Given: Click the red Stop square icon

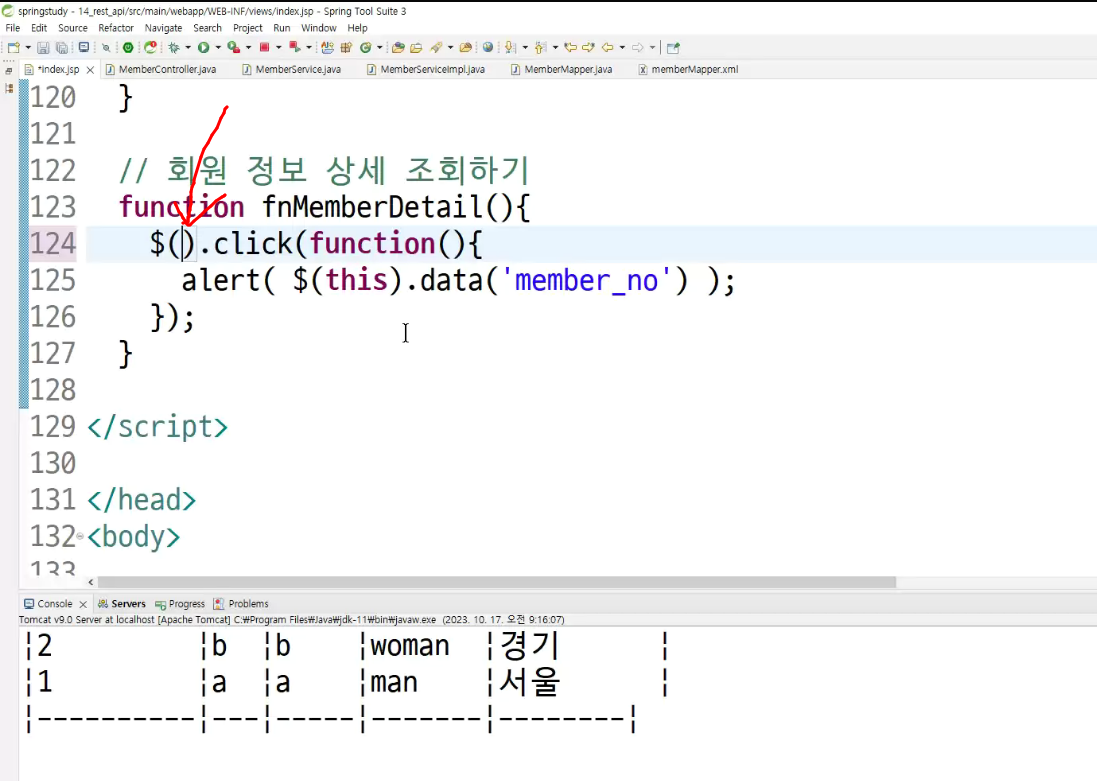Looking at the screenshot, I should pos(264,48).
